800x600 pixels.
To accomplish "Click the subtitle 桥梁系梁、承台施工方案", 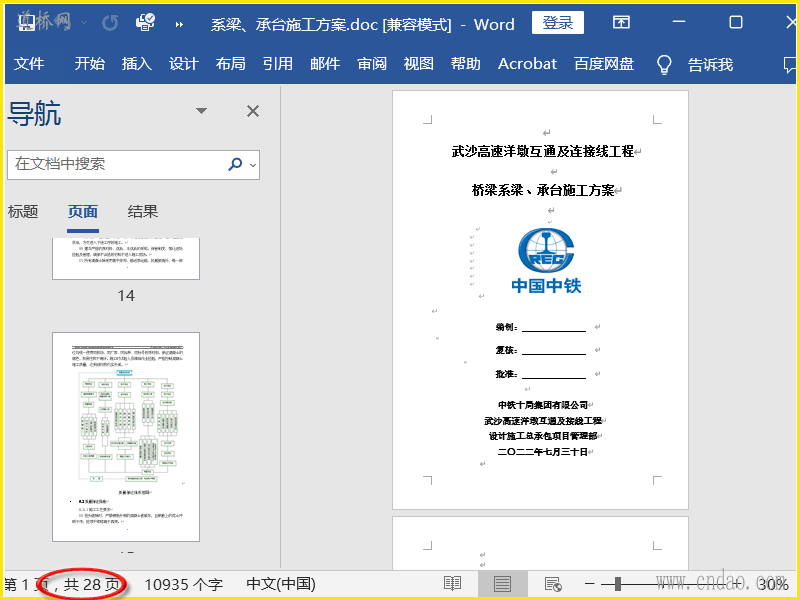I will pos(543,191).
